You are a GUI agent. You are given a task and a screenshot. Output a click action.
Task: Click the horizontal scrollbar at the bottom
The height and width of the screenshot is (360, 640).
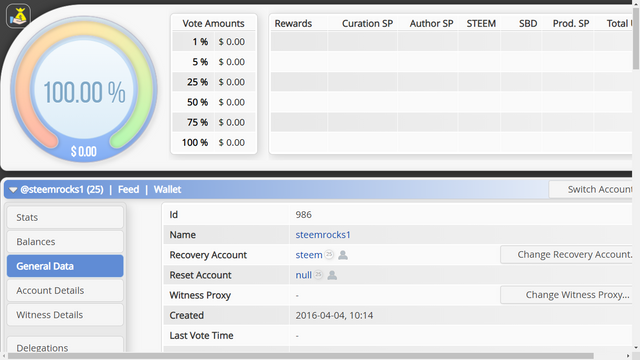tap(301, 356)
